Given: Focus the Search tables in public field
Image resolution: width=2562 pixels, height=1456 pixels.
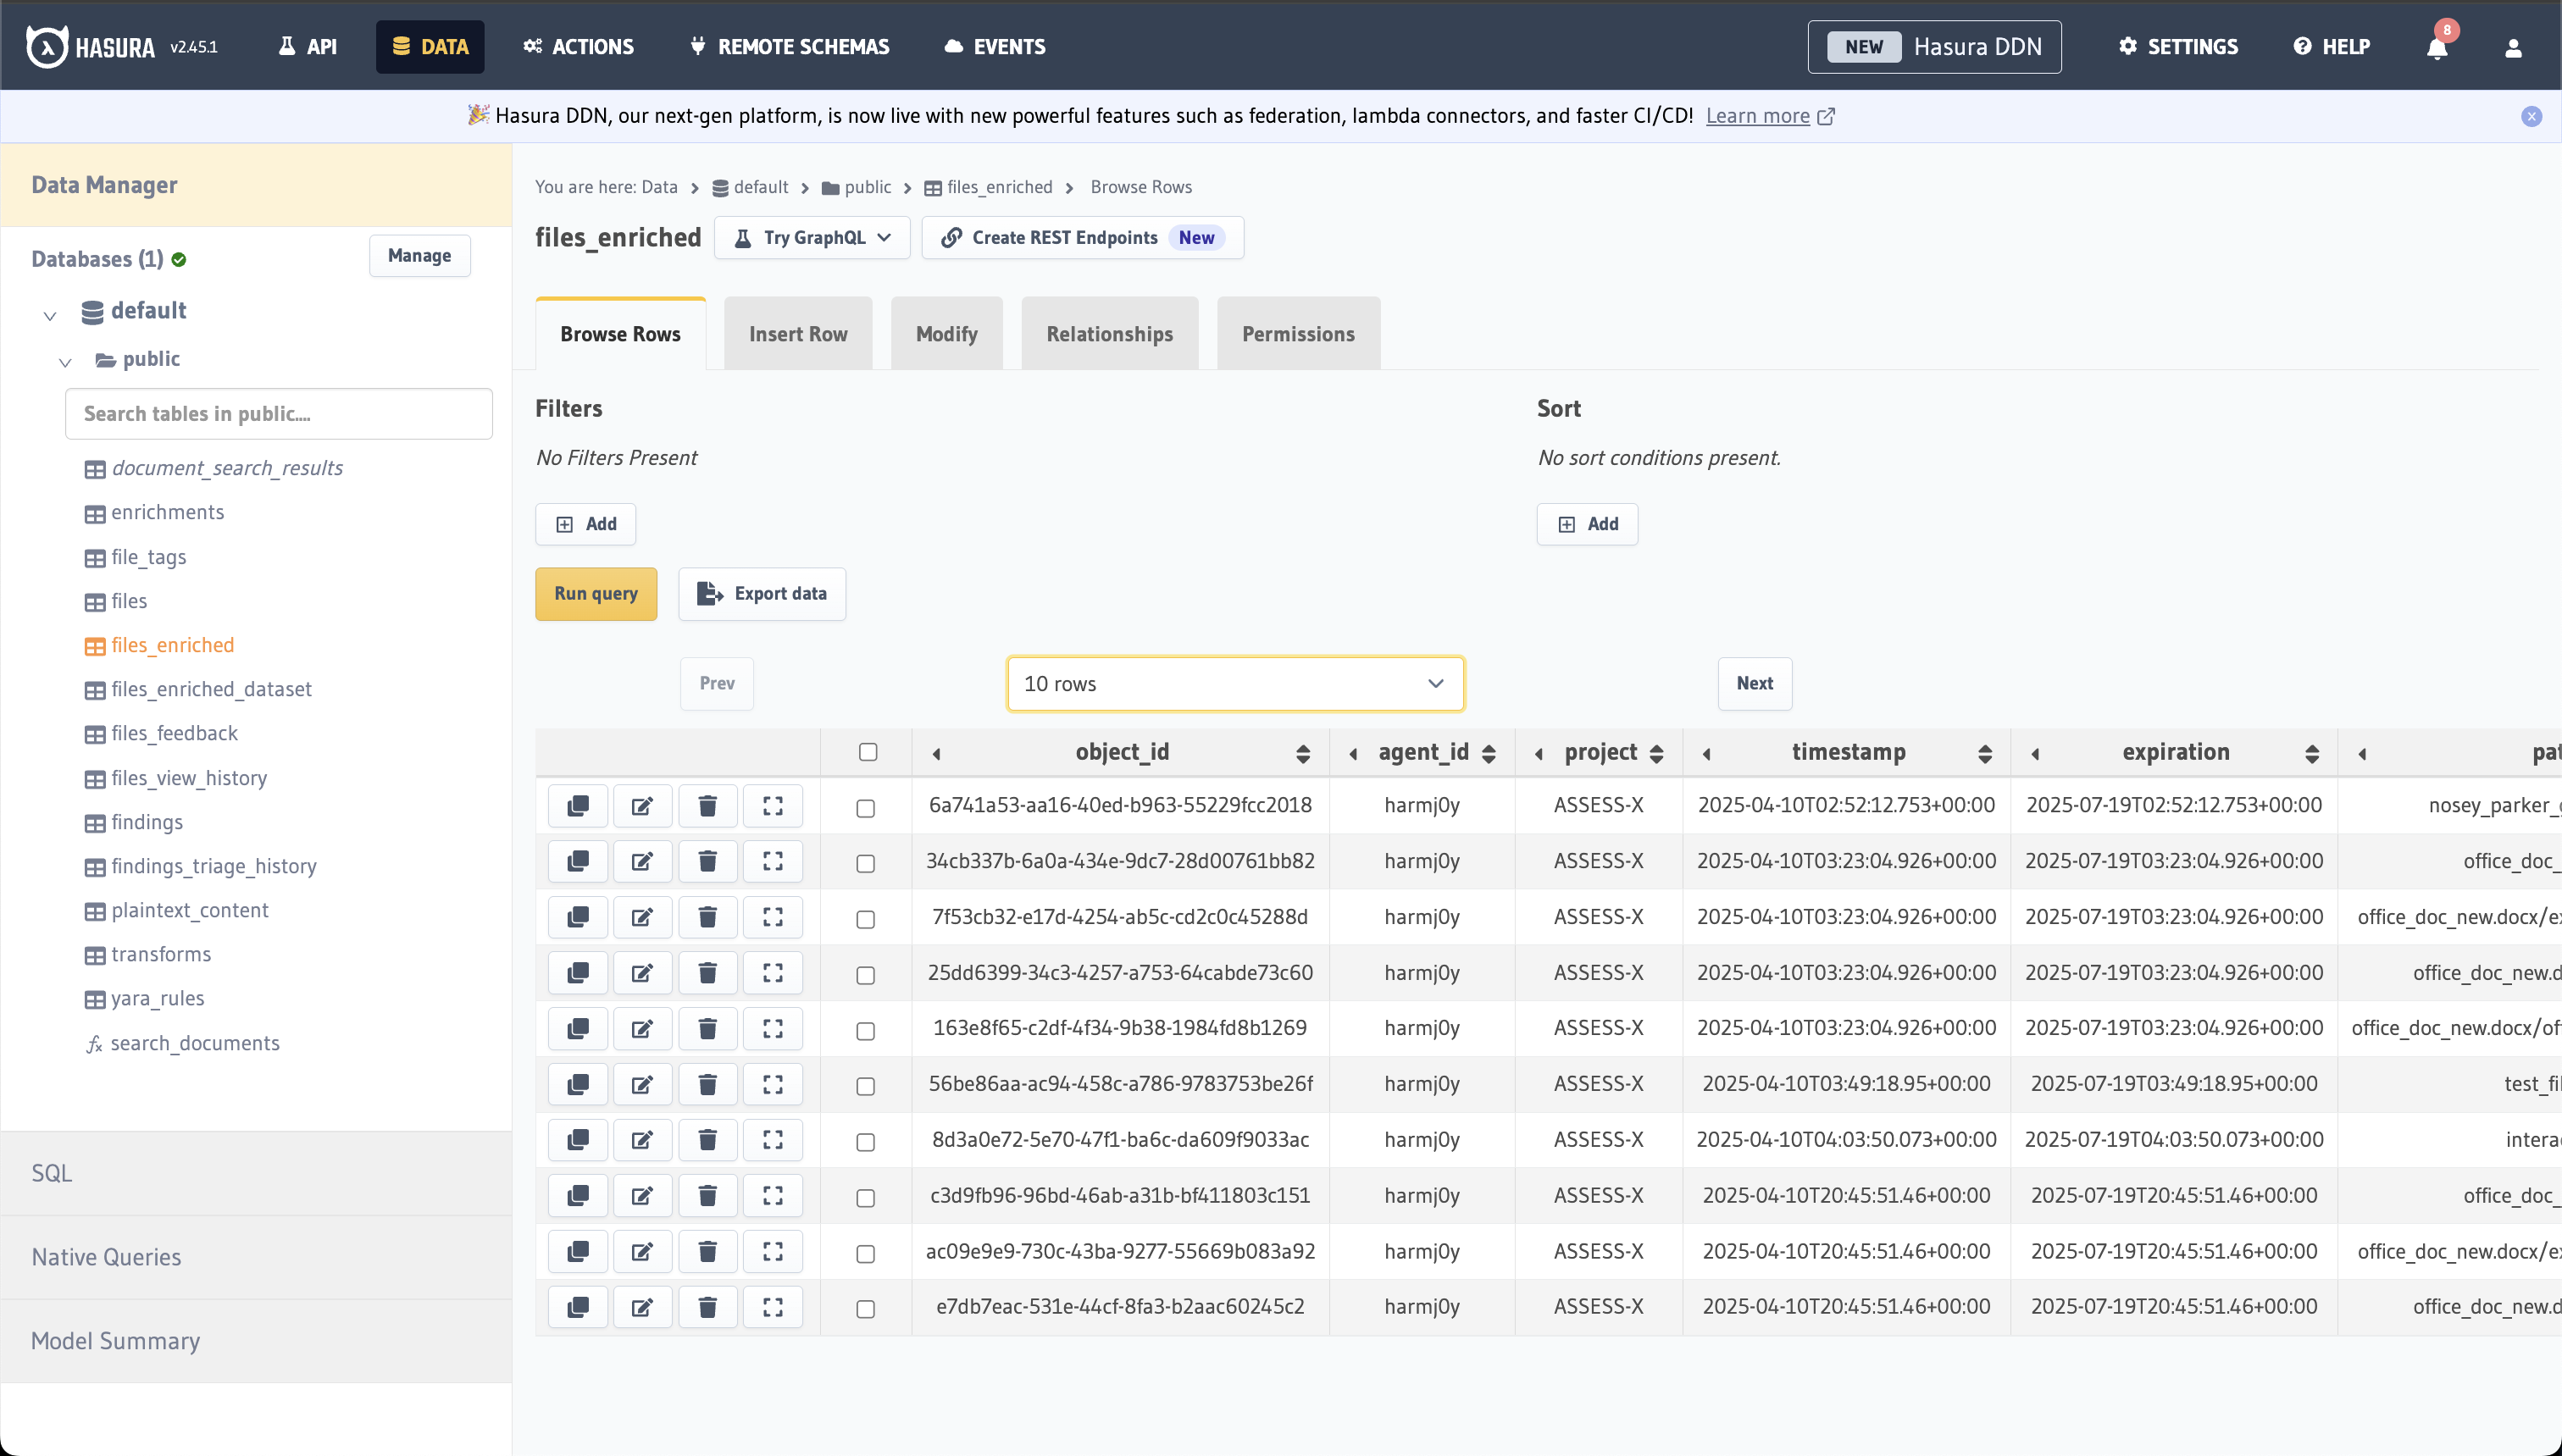Looking at the screenshot, I should click(278, 414).
